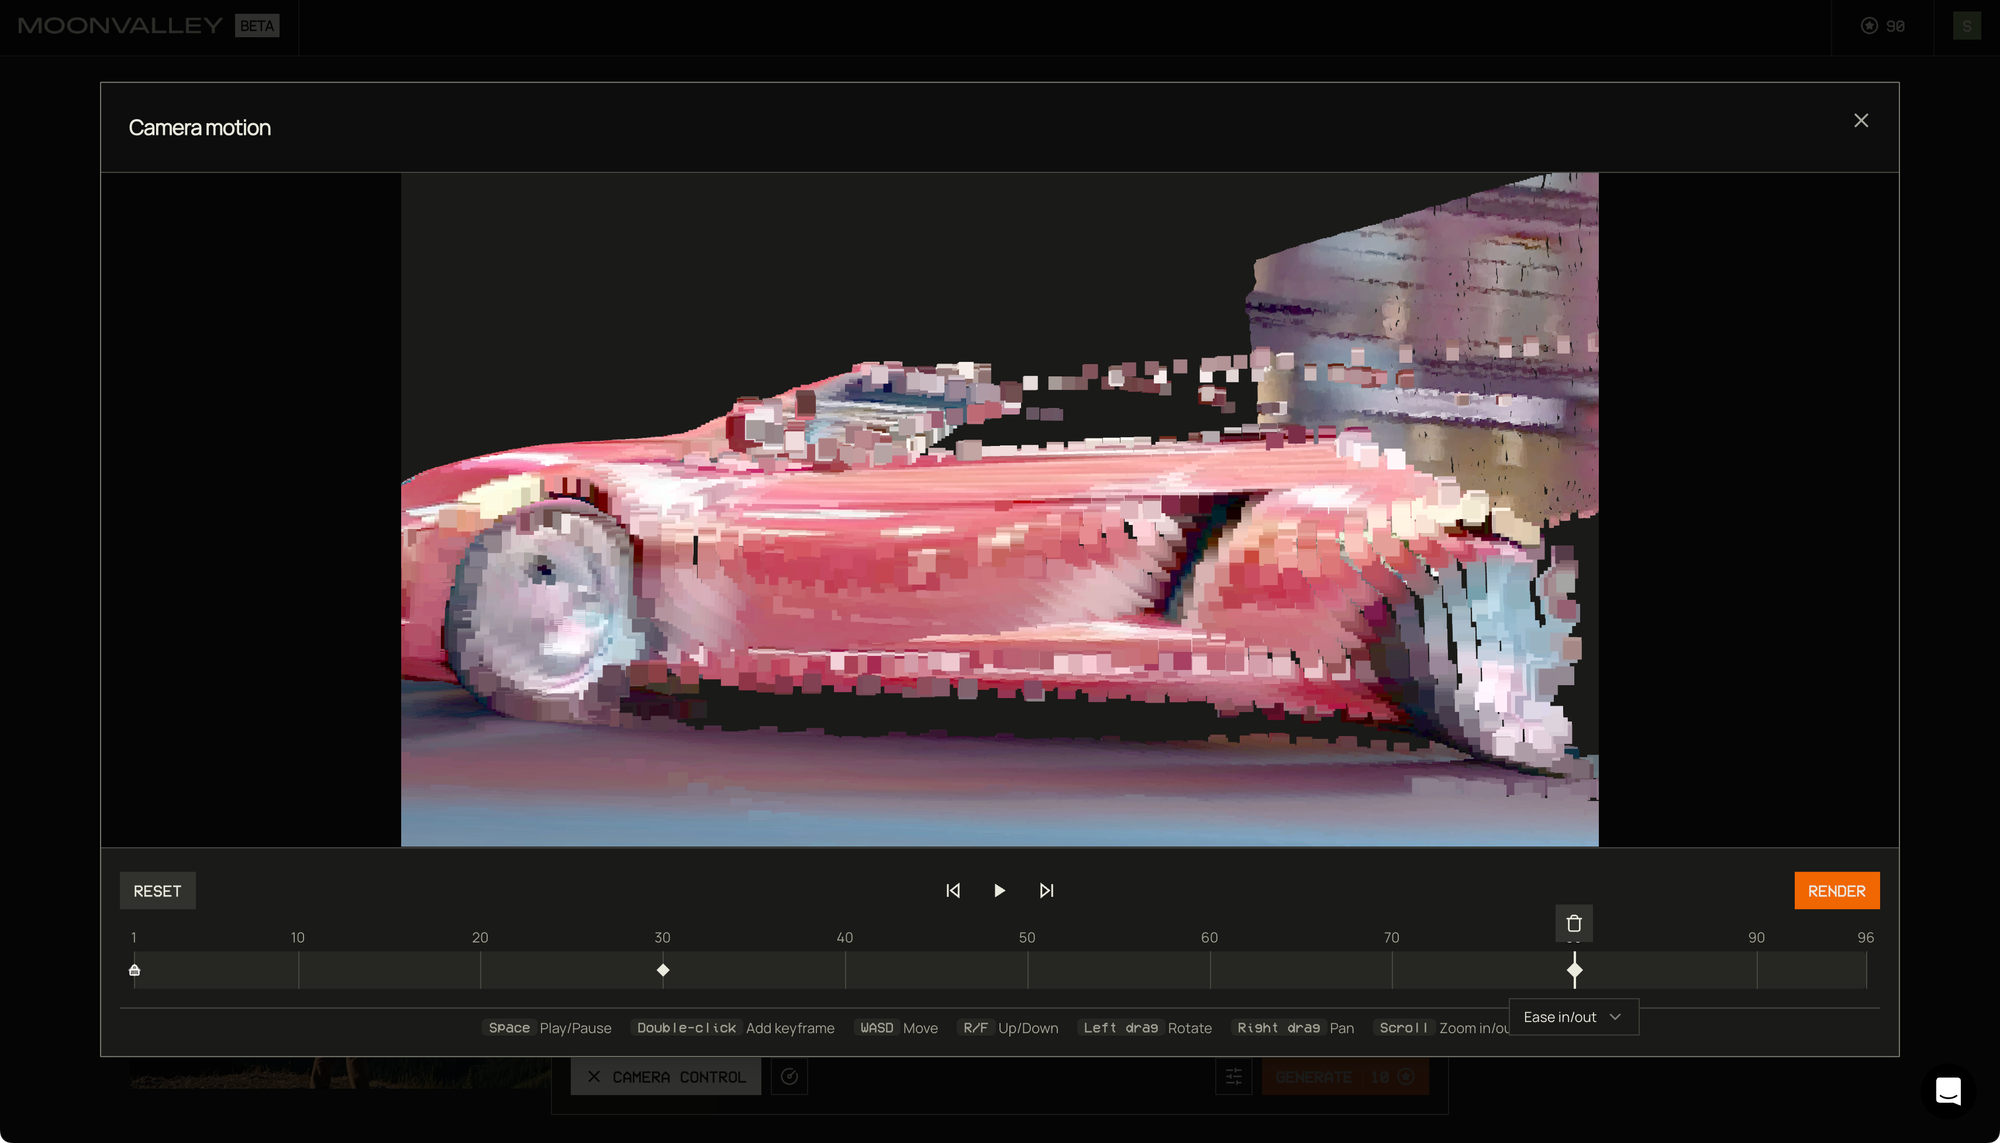Screen dimensions: 2000x1143
Task: Click the Right drag Pan hint
Action: coord(1294,1028)
